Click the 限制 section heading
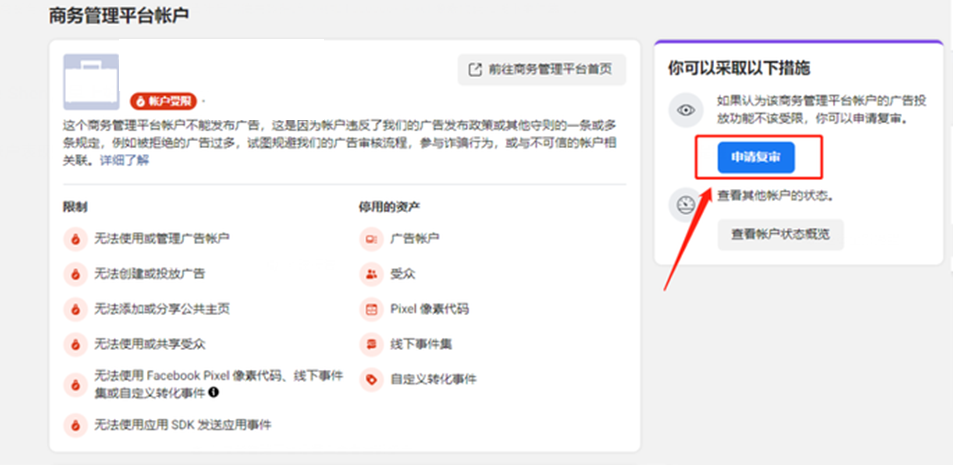This screenshot has height=465, width=953. click(75, 207)
